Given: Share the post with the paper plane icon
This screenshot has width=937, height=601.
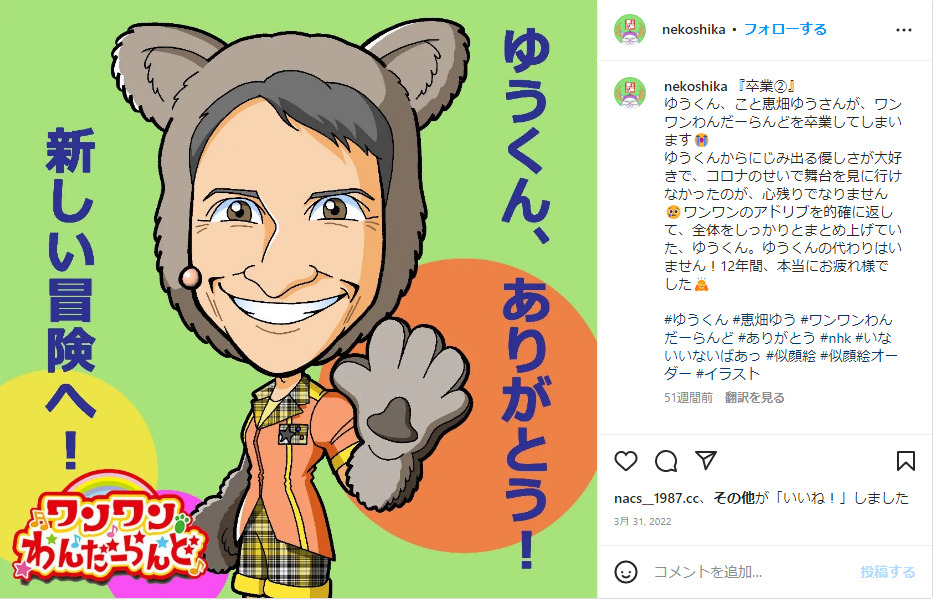Looking at the screenshot, I should click(706, 461).
